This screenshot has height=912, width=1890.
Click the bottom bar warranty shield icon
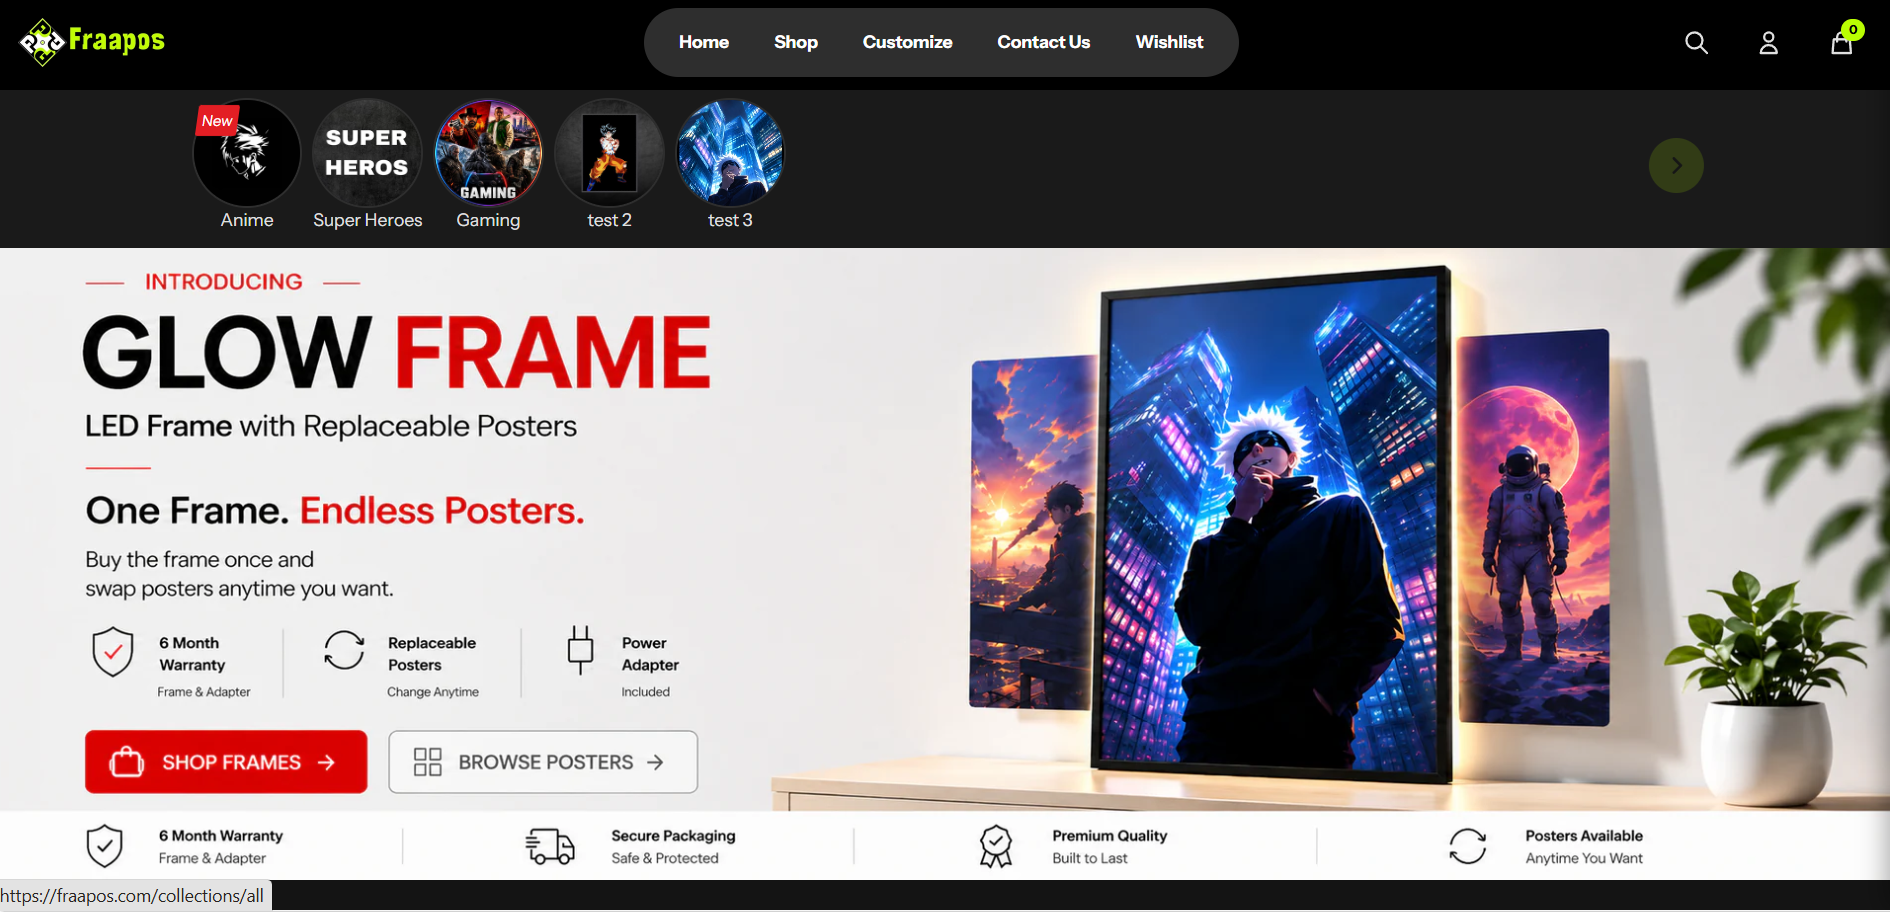[105, 846]
